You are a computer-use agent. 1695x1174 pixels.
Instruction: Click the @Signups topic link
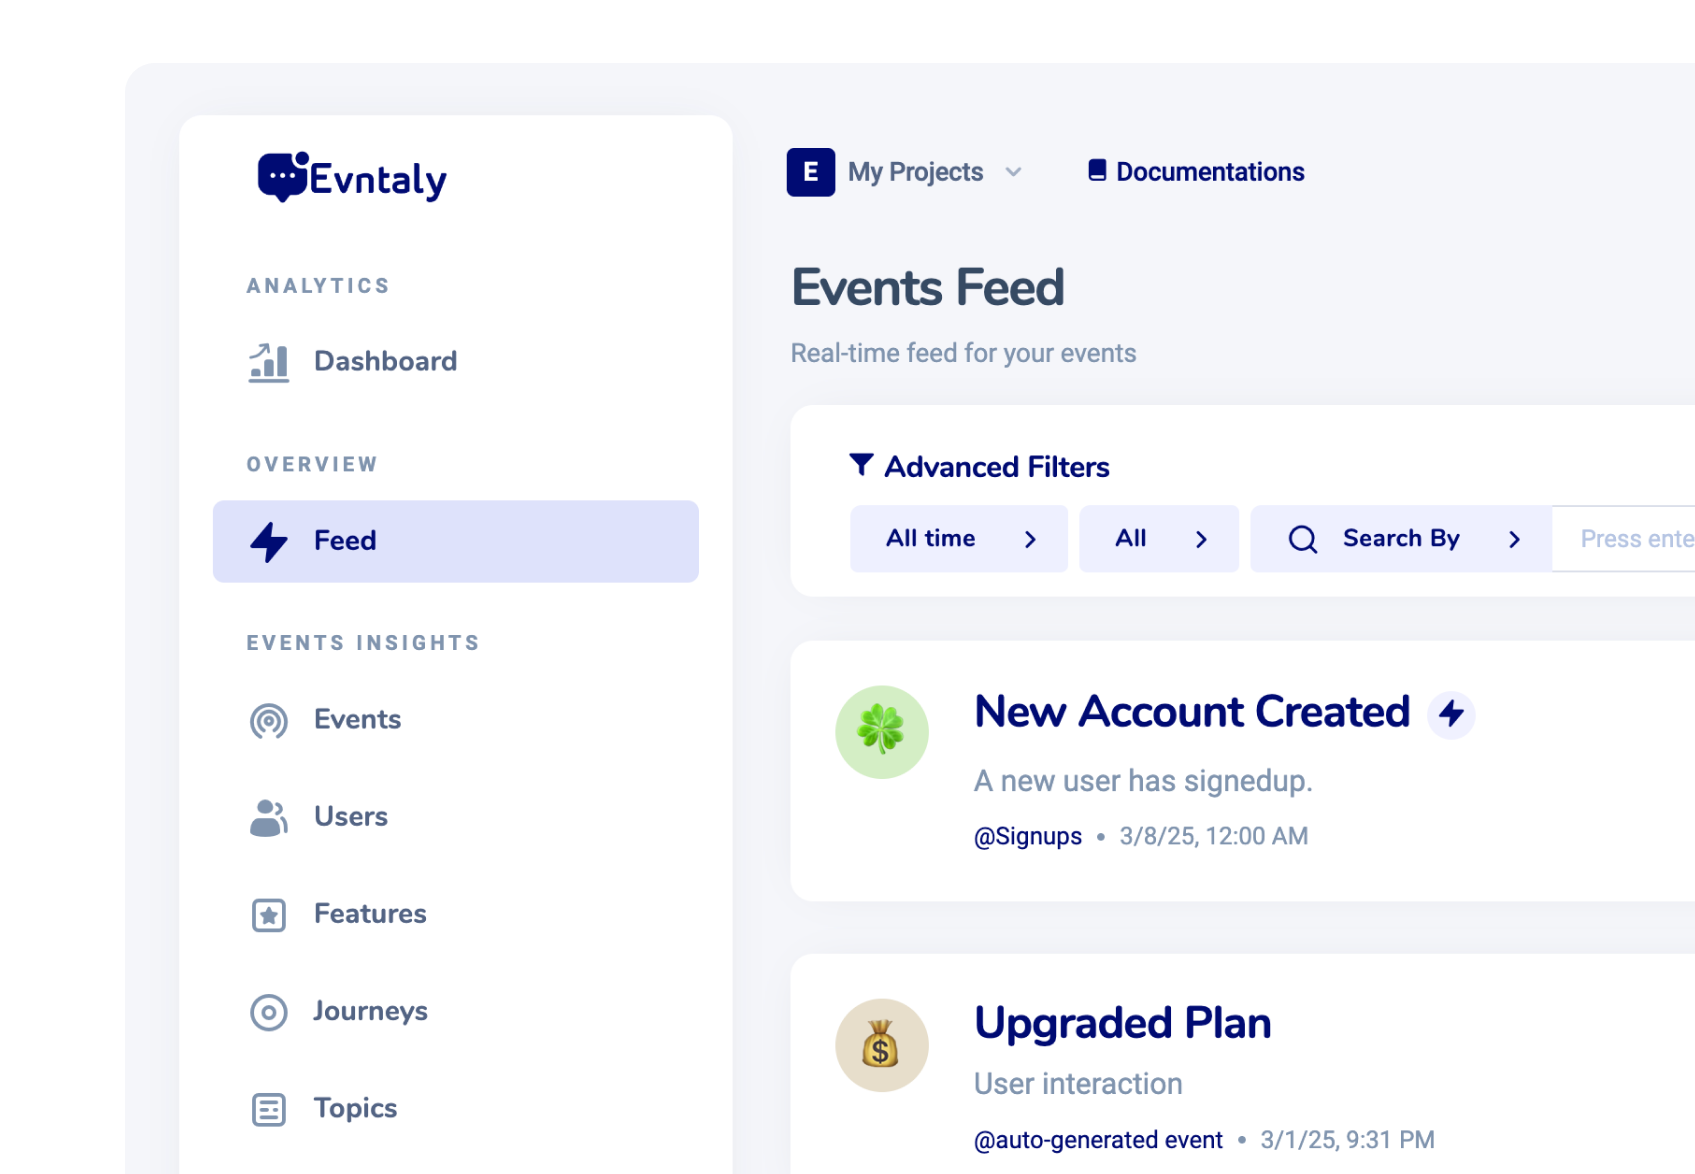(x=1028, y=836)
